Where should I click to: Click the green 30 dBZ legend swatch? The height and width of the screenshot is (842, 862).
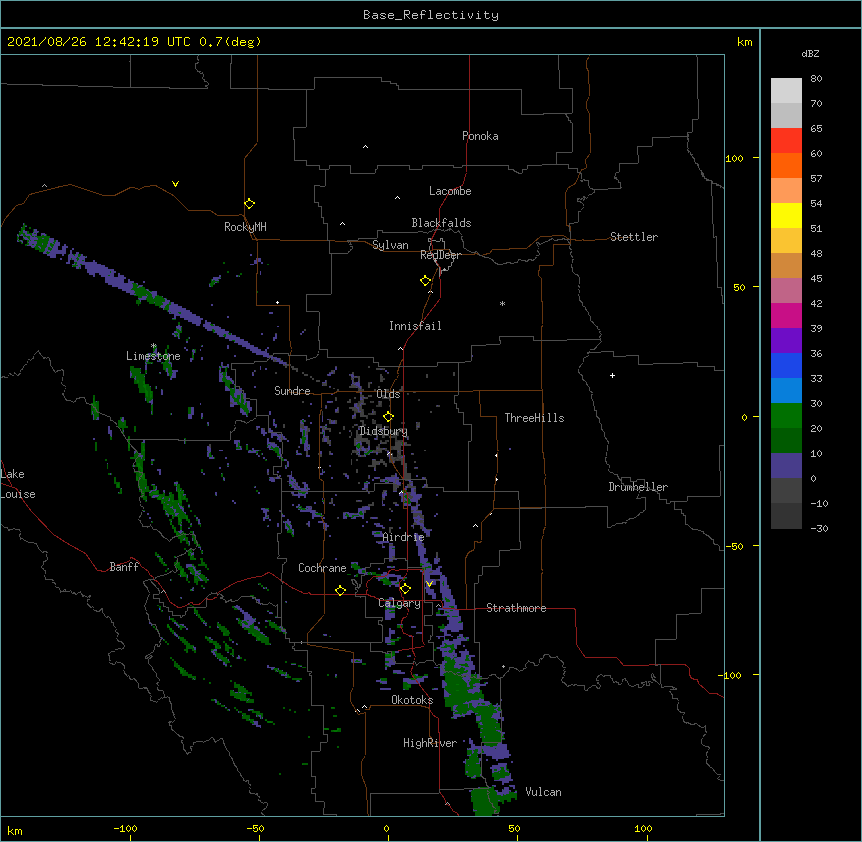pos(786,416)
